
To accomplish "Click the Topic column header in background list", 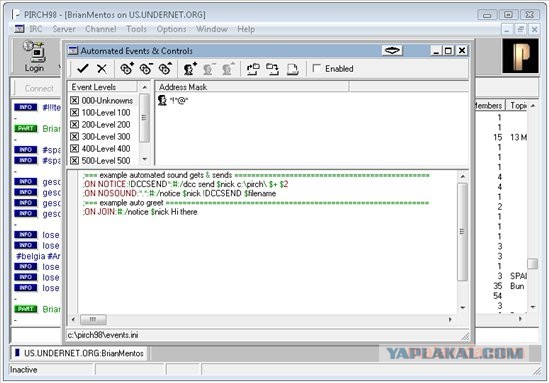I will click(x=517, y=105).
